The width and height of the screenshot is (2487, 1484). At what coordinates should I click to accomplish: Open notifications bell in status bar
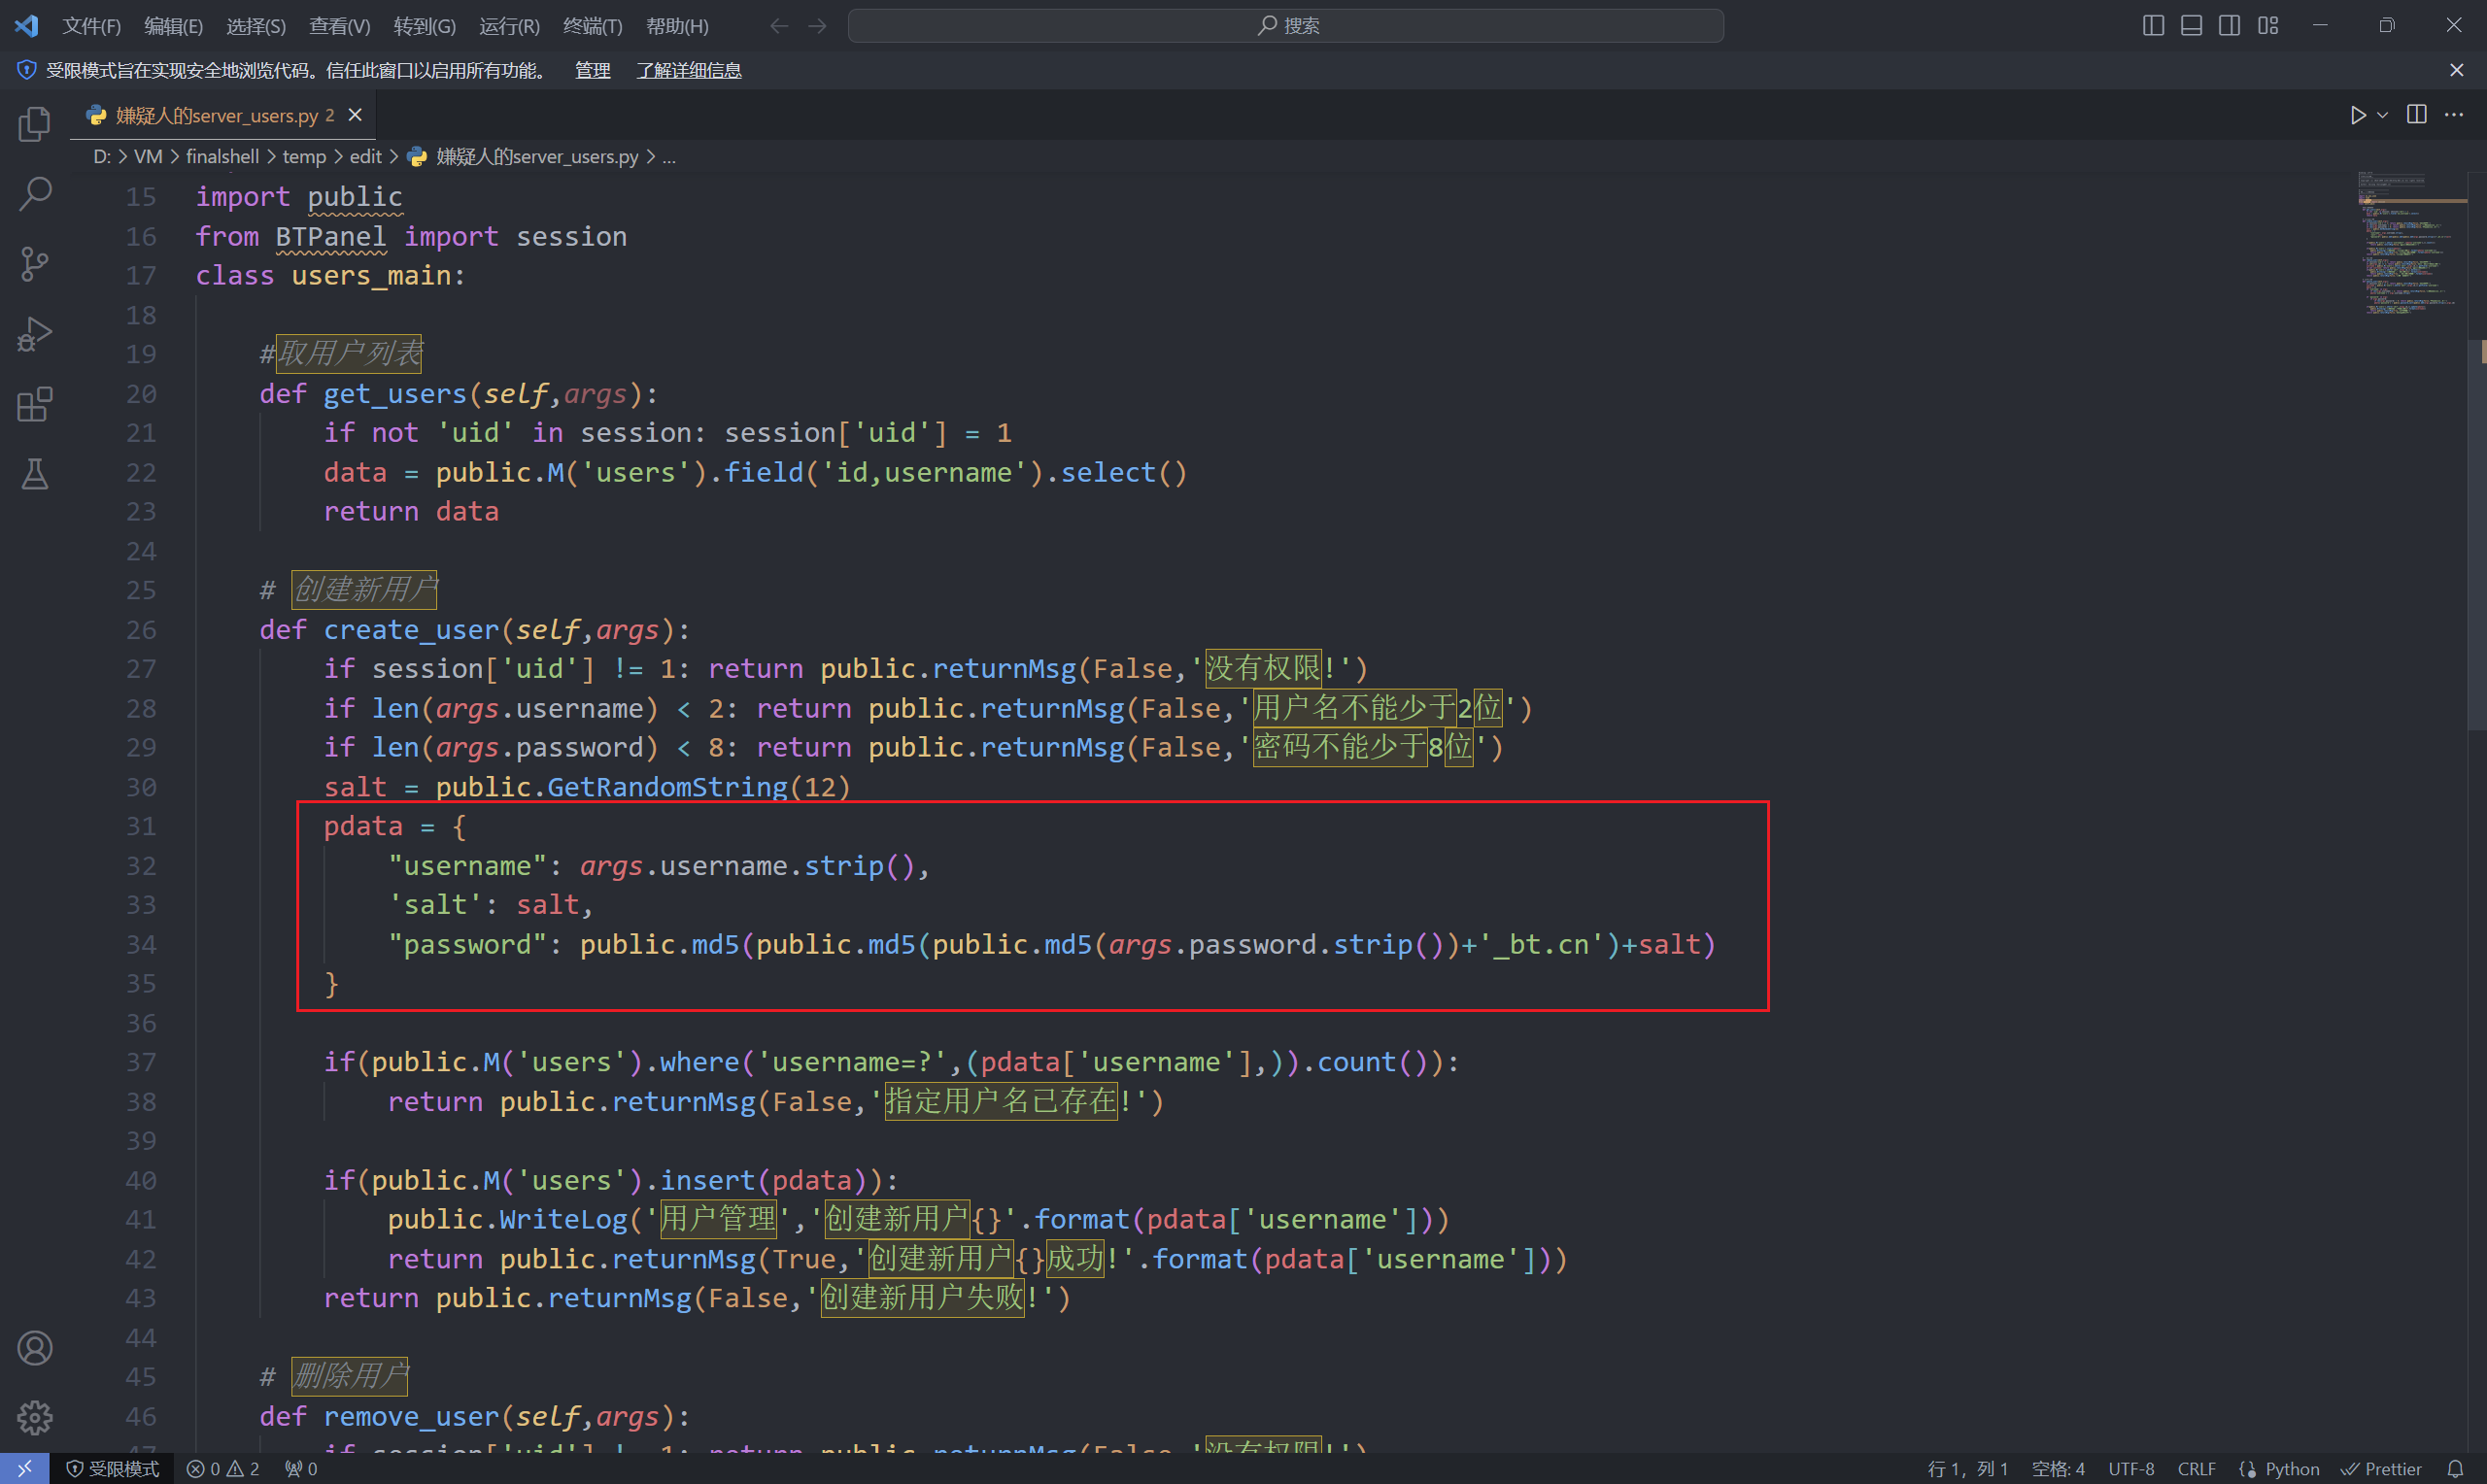(2455, 1469)
